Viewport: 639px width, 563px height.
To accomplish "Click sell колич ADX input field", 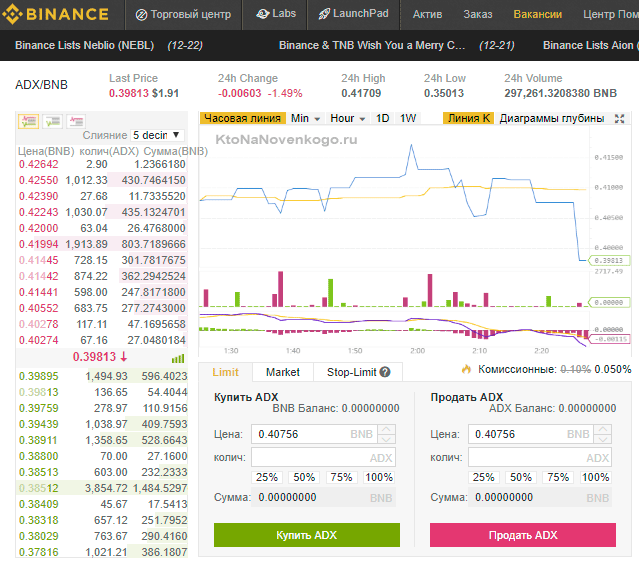I will [x=540, y=457].
